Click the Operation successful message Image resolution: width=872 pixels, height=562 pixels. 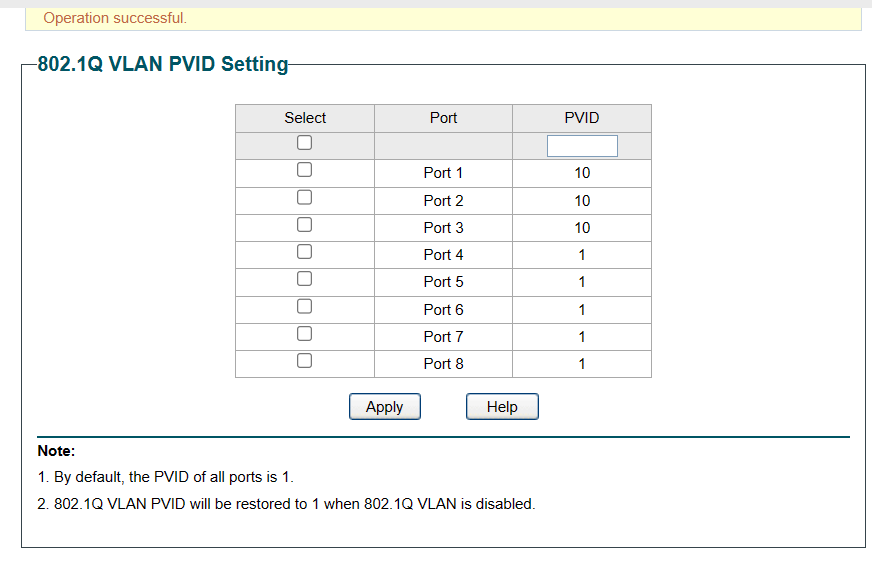115,18
